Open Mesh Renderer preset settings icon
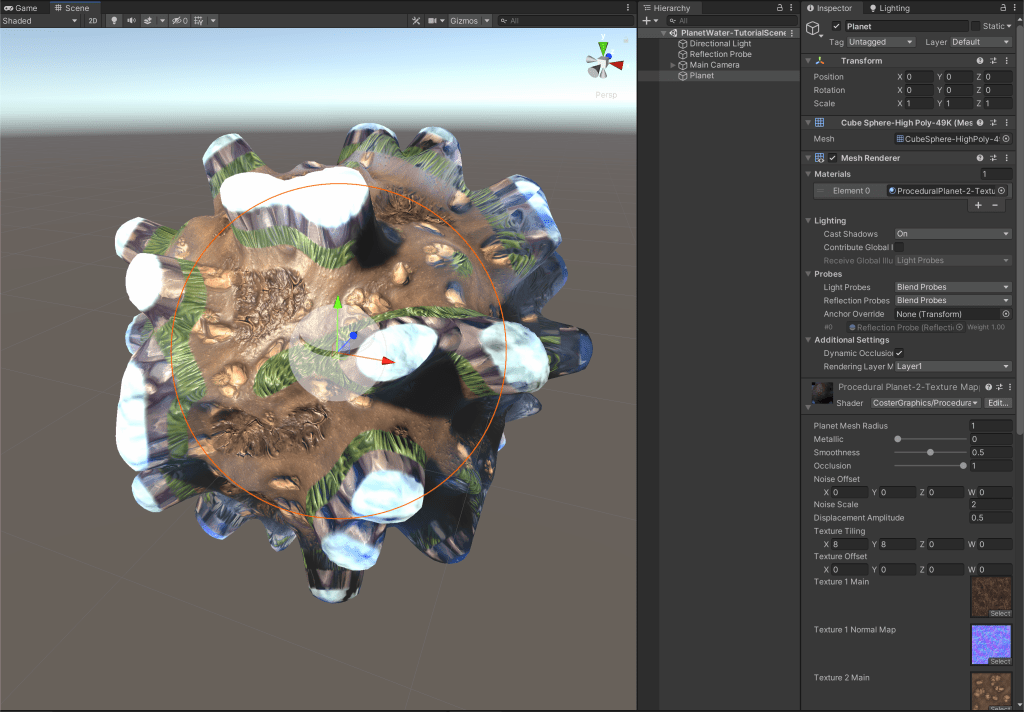 click(993, 158)
